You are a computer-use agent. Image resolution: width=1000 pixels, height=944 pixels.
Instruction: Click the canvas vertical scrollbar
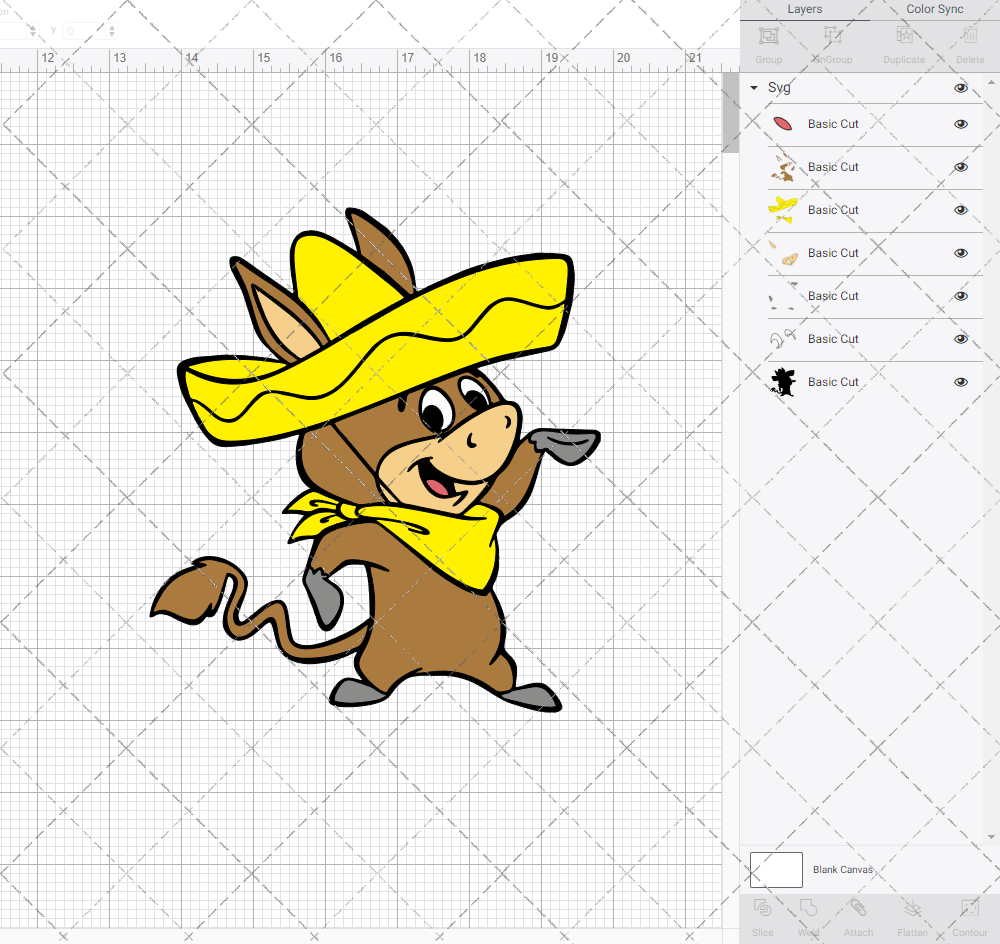click(x=730, y=112)
